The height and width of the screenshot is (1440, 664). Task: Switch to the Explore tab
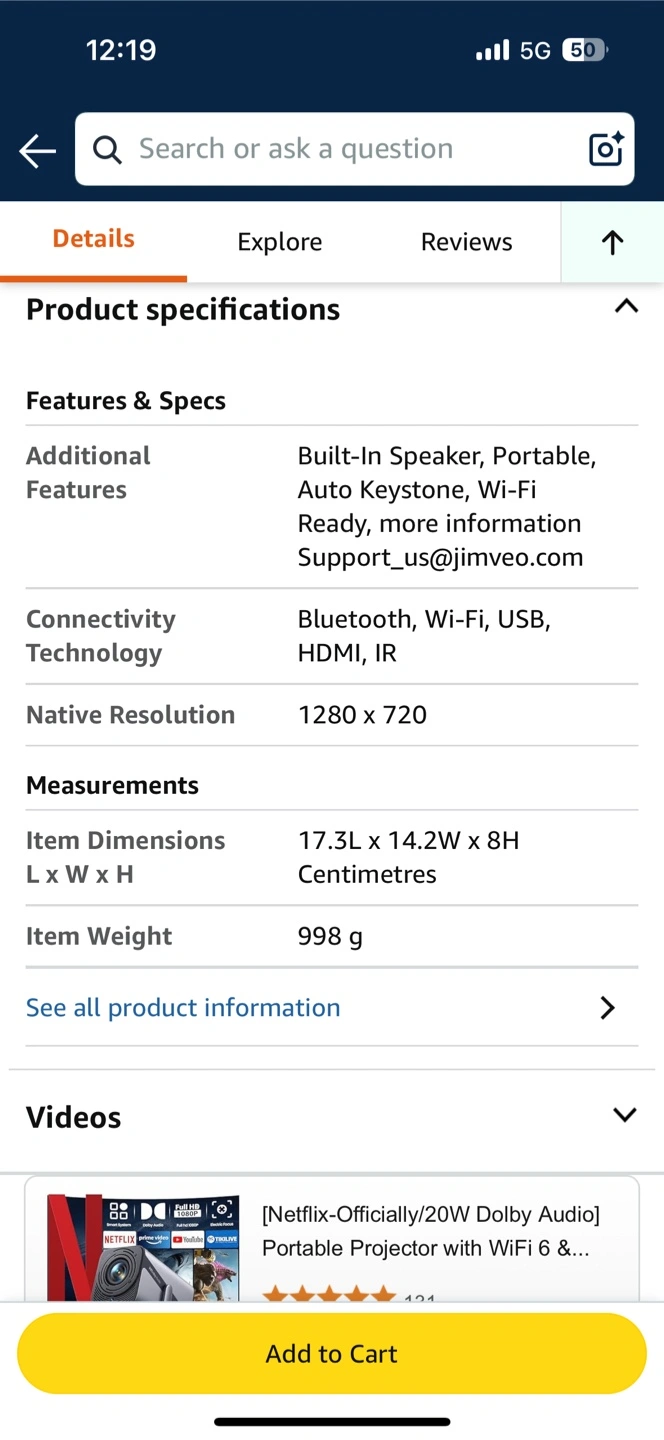[280, 242]
